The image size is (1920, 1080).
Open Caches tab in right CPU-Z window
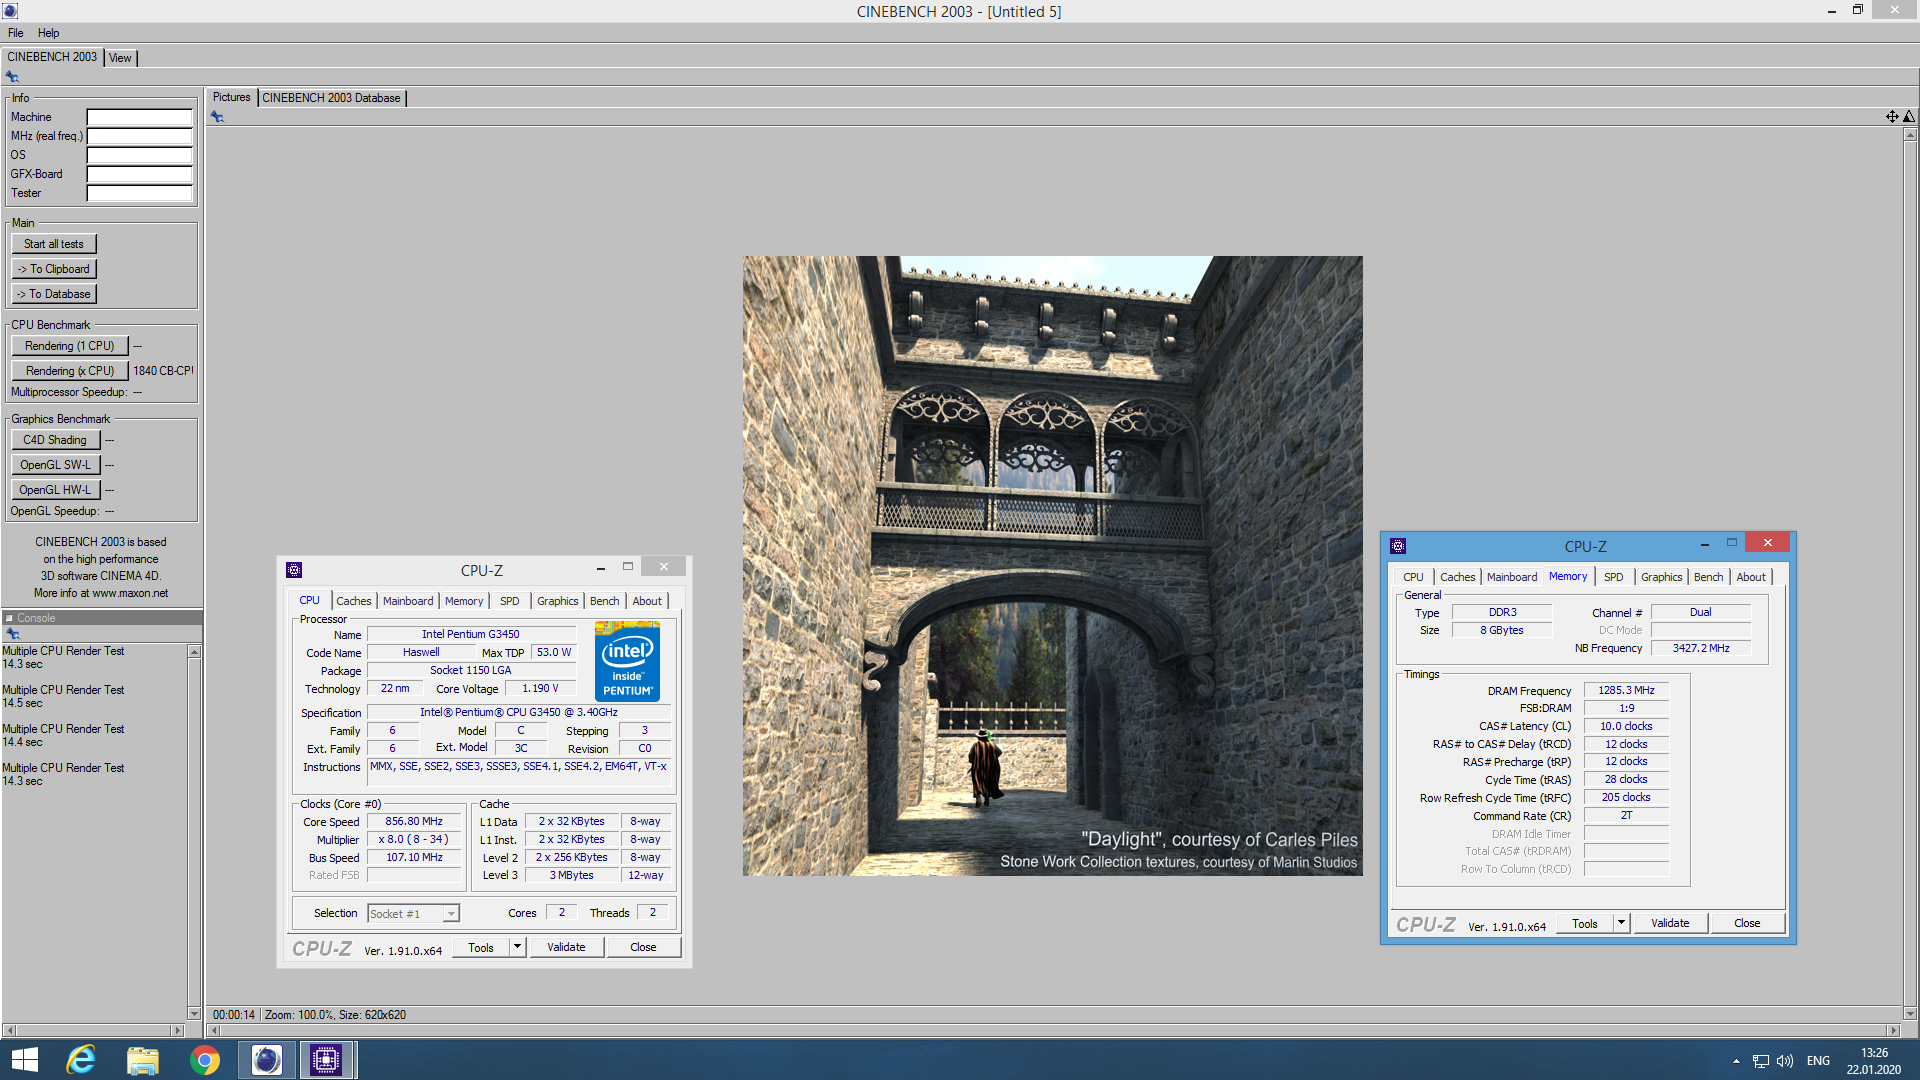pos(1457,577)
